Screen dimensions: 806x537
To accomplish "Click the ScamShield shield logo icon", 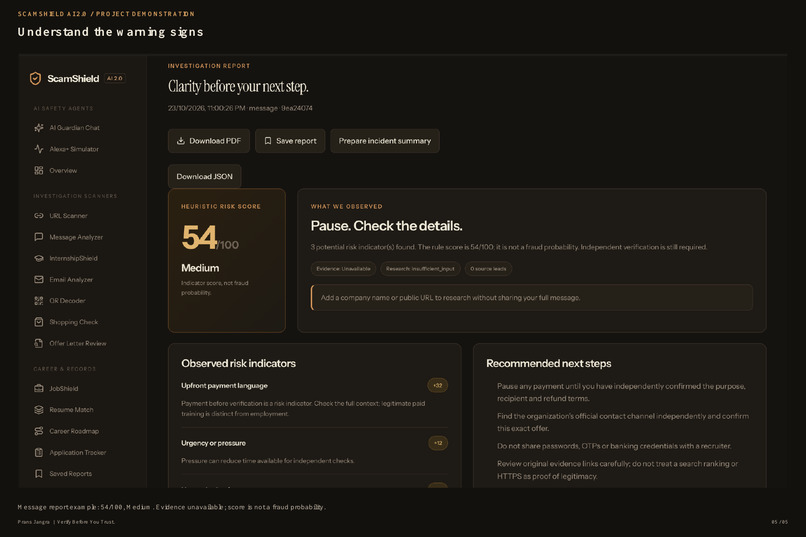I will 35,78.
